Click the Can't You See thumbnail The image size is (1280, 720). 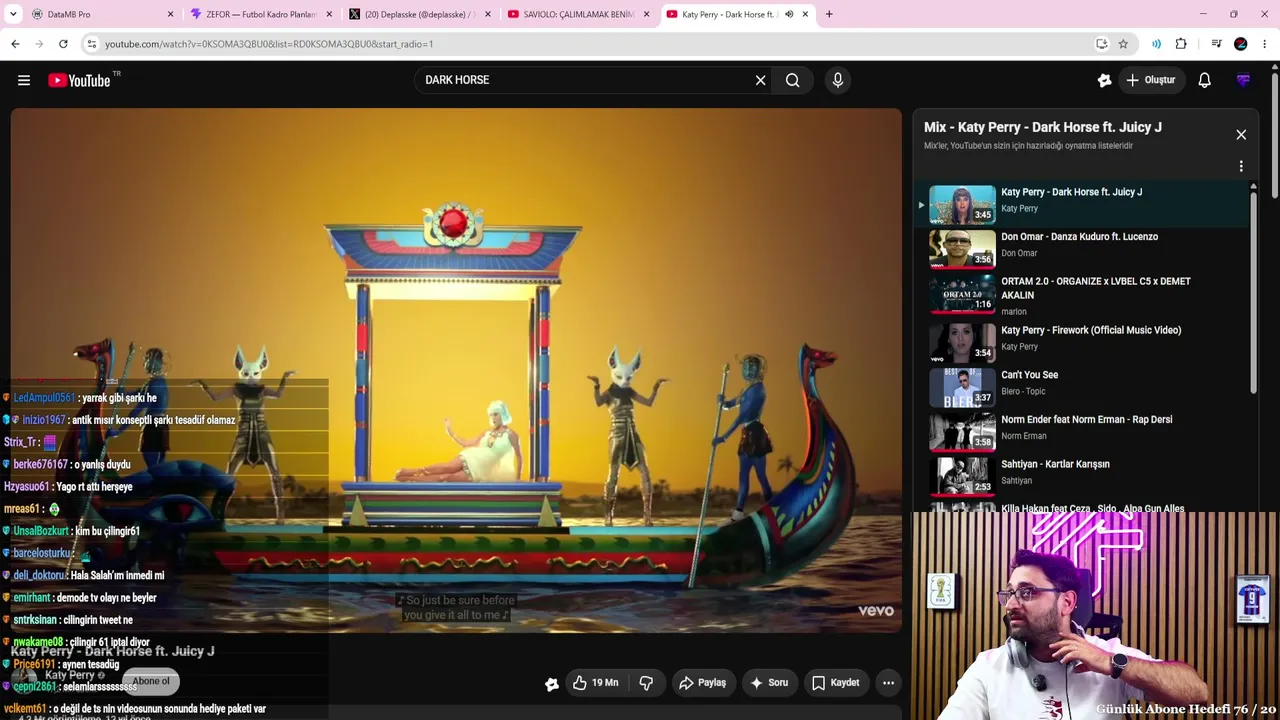click(x=962, y=387)
